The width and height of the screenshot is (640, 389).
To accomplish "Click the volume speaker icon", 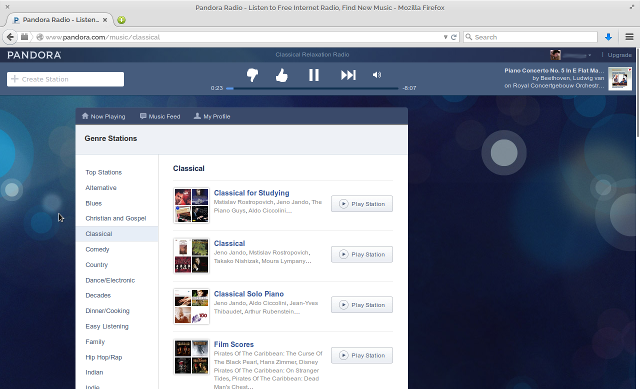I will [x=377, y=75].
